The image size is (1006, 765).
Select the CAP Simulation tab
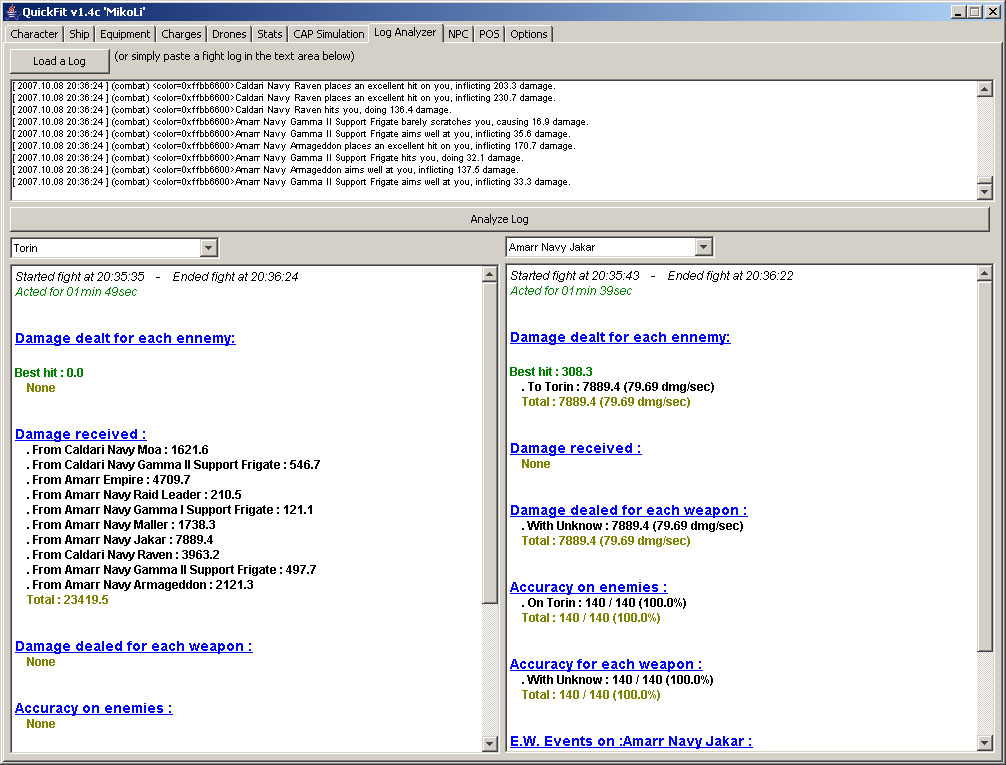[x=329, y=34]
